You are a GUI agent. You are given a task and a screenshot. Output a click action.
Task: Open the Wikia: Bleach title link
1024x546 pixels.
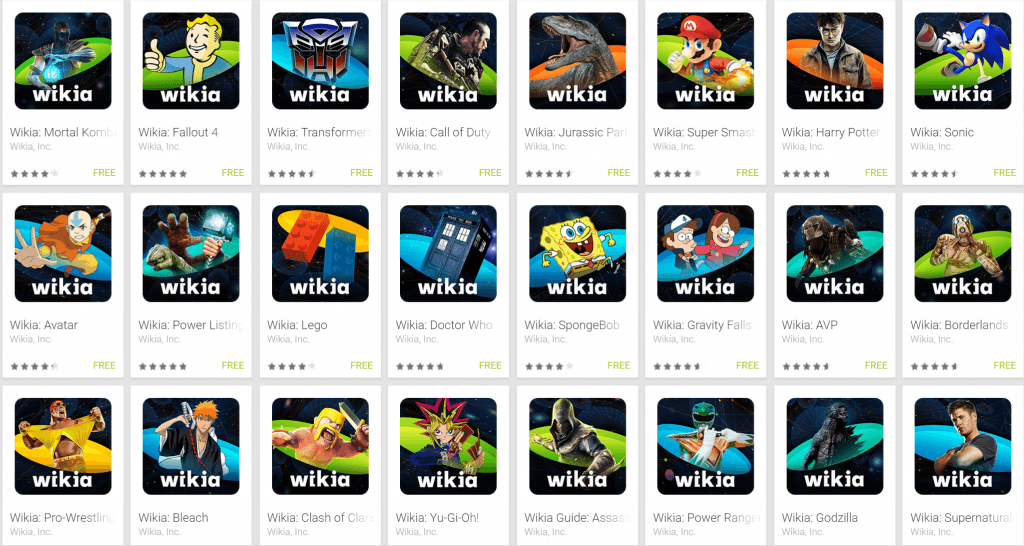coord(173,517)
